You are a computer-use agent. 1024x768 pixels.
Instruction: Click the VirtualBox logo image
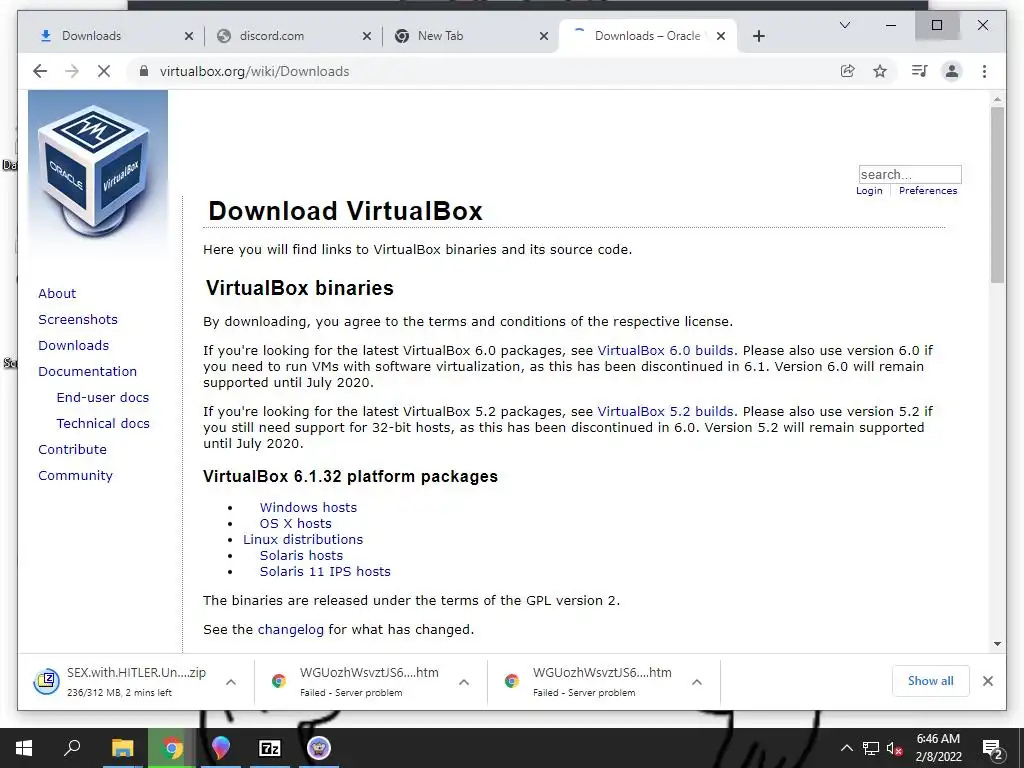[x=98, y=172]
